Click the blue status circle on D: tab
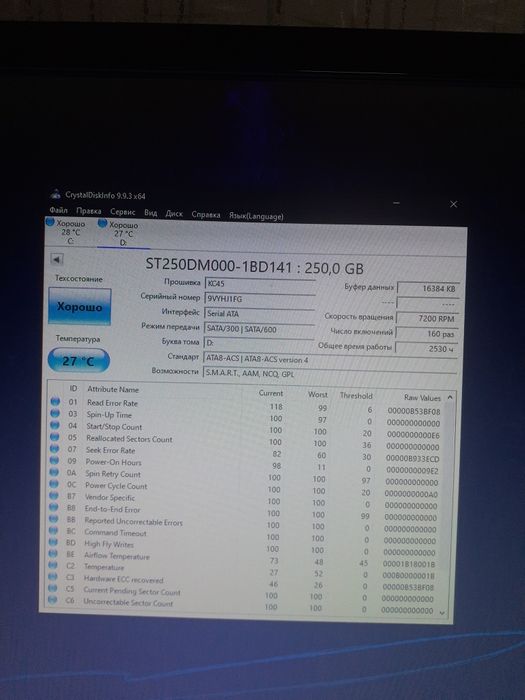The height and width of the screenshot is (700, 525). point(102,223)
